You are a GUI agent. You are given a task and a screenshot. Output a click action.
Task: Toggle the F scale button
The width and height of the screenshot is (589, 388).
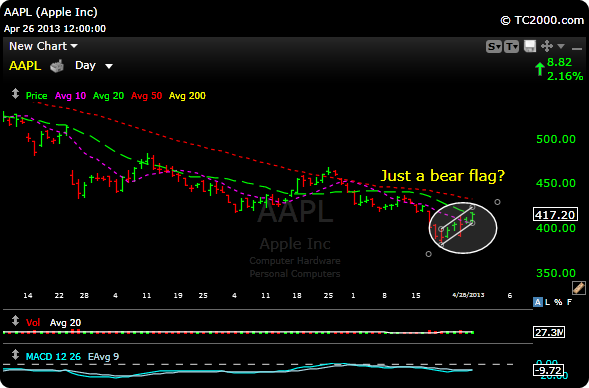point(569,302)
